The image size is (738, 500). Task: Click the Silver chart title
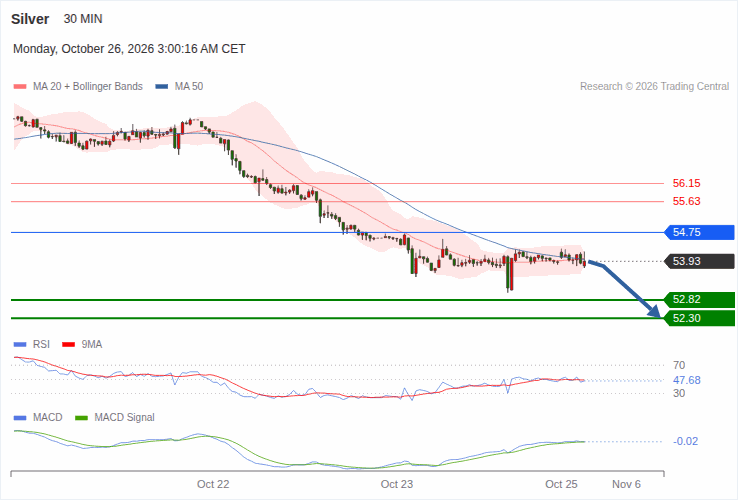30,19
